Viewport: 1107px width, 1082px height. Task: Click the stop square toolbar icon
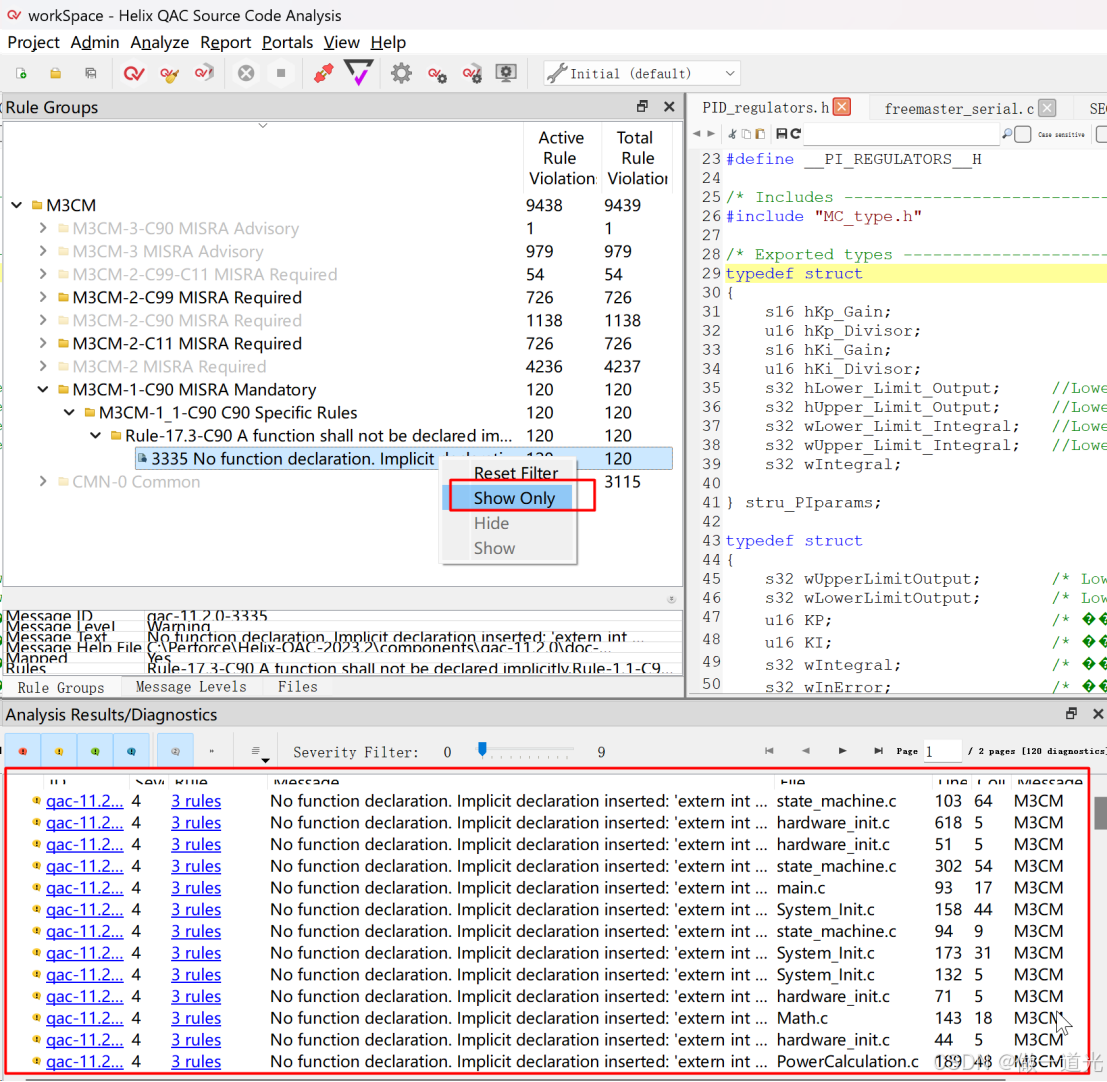click(x=281, y=73)
